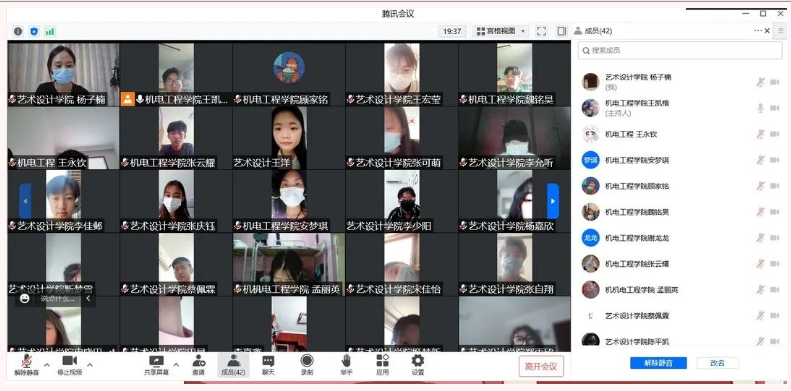
Task: Click the invite participants icon
Action: pyautogui.click(x=198, y=360)
